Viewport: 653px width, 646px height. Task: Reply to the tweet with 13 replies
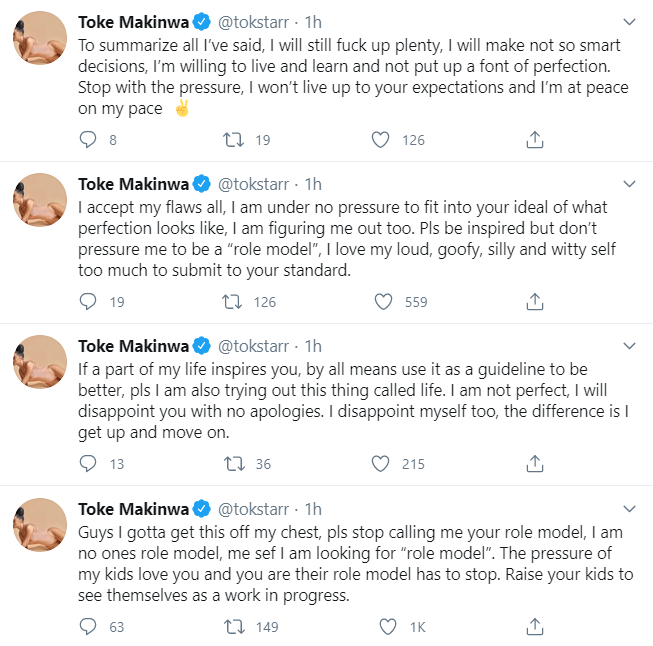(88, 464)
